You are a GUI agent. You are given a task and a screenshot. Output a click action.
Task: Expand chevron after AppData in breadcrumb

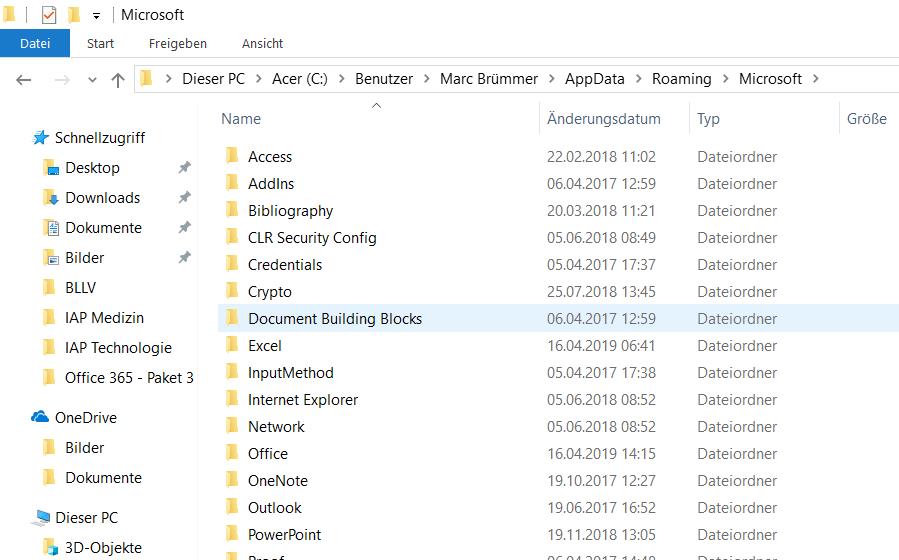pyautogui.click(x=639, y=79)
